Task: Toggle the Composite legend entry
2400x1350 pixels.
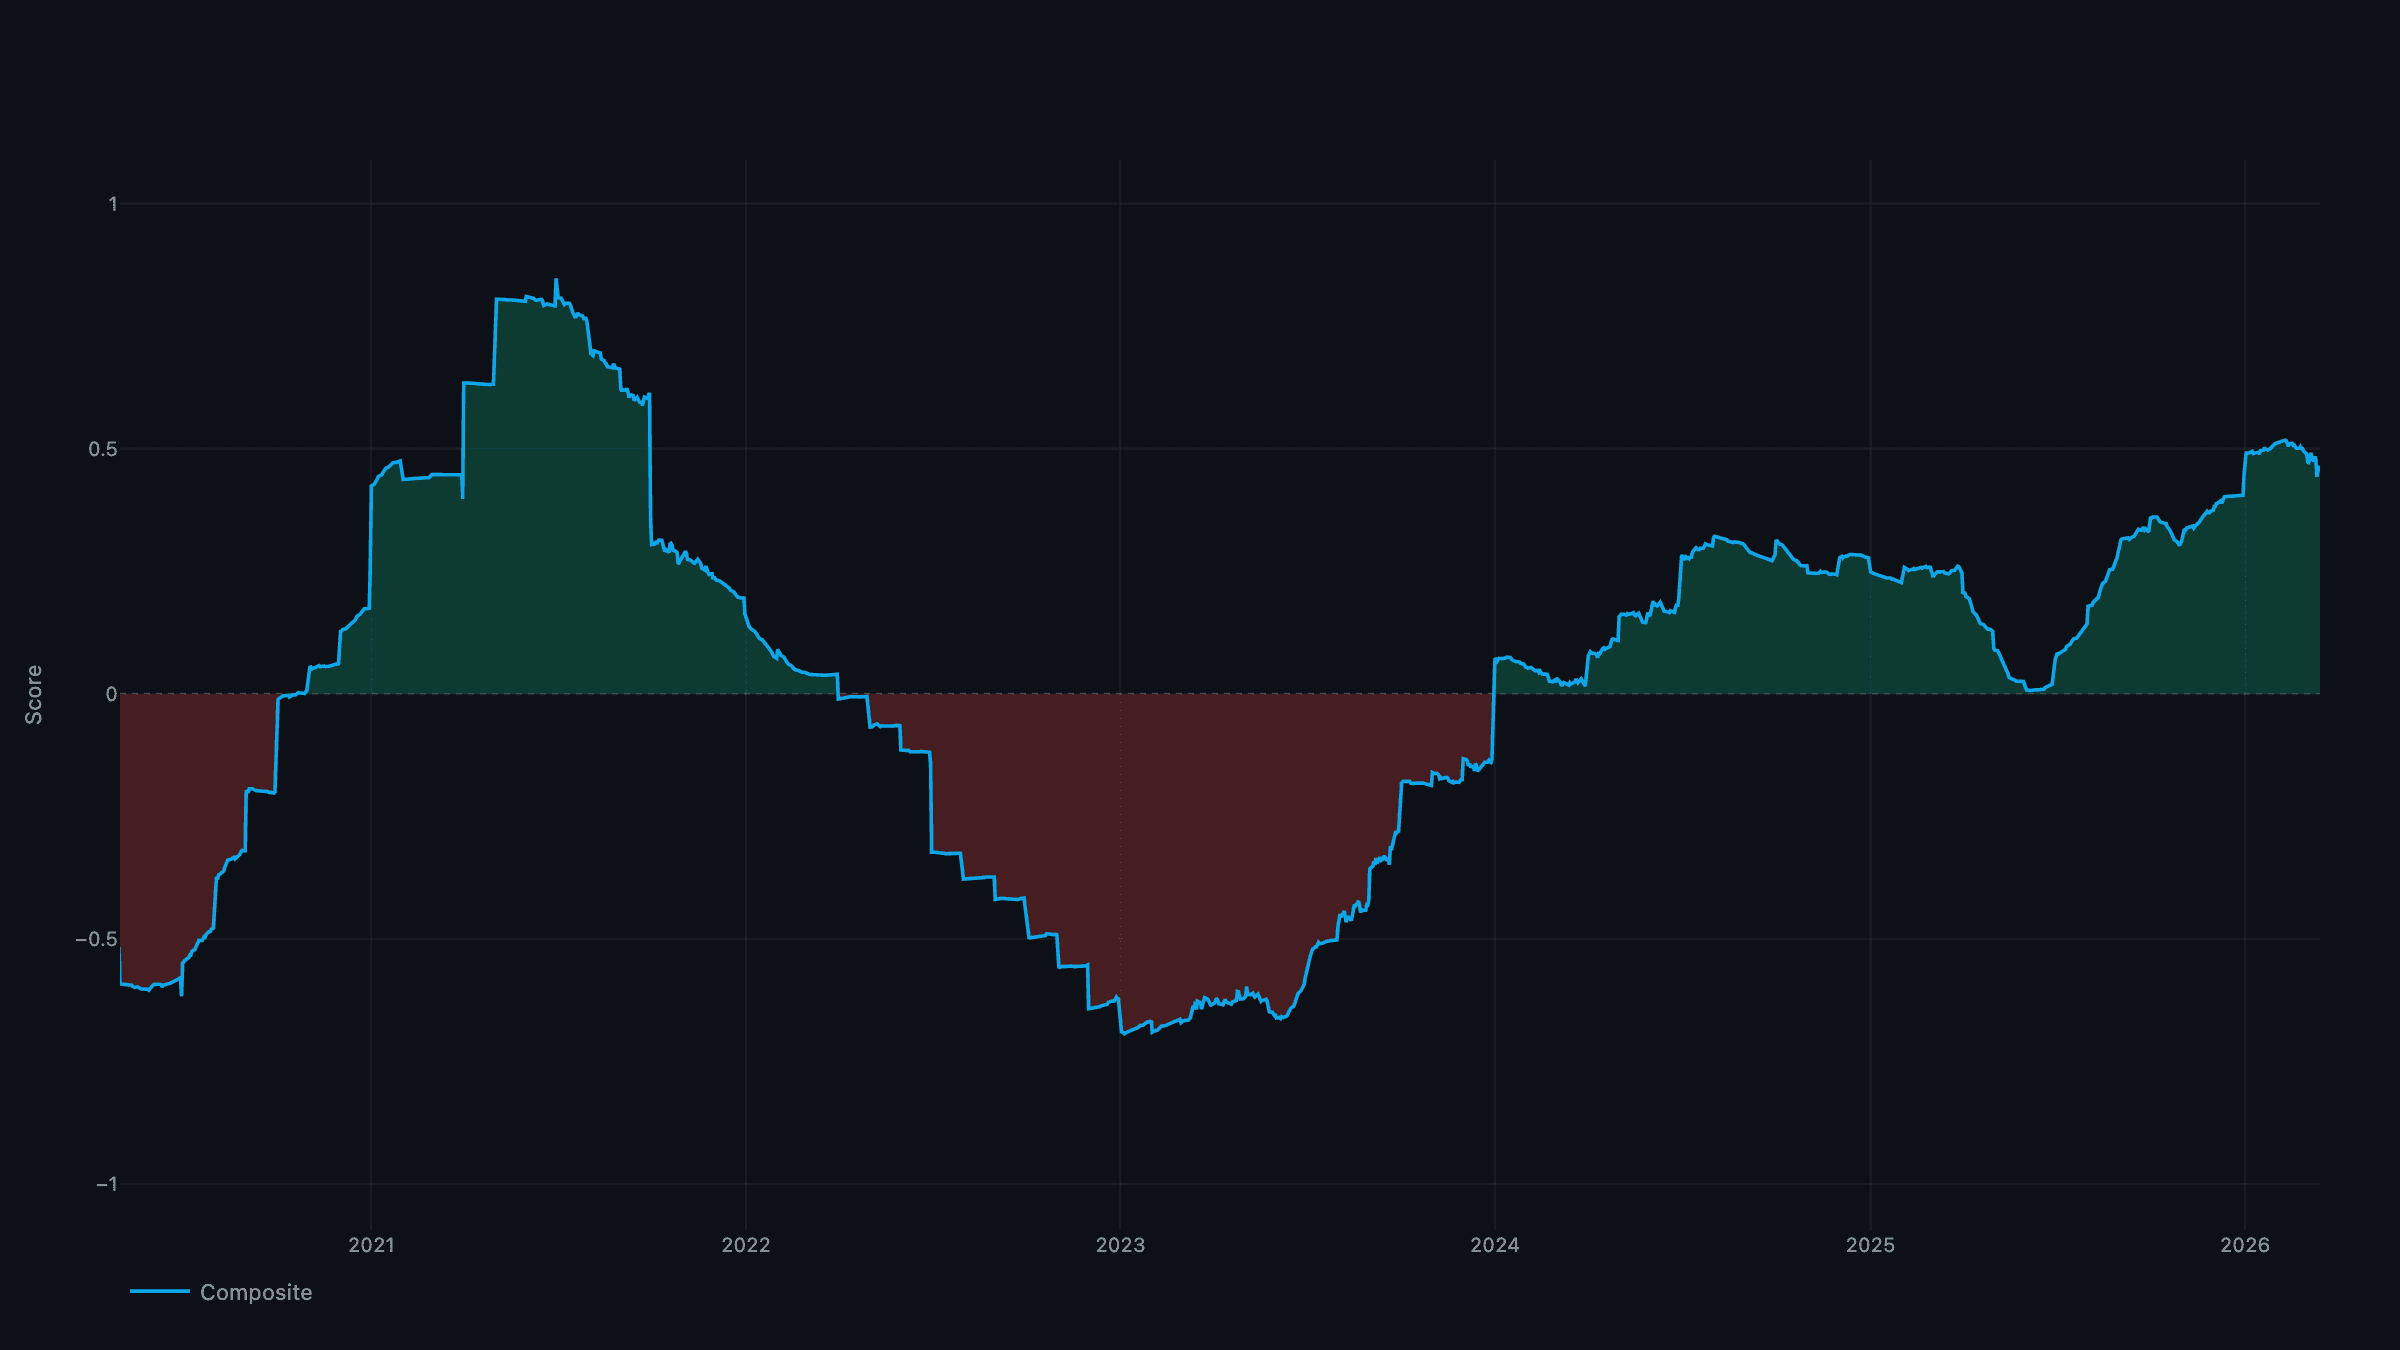Action: [x=221, y=1292]
